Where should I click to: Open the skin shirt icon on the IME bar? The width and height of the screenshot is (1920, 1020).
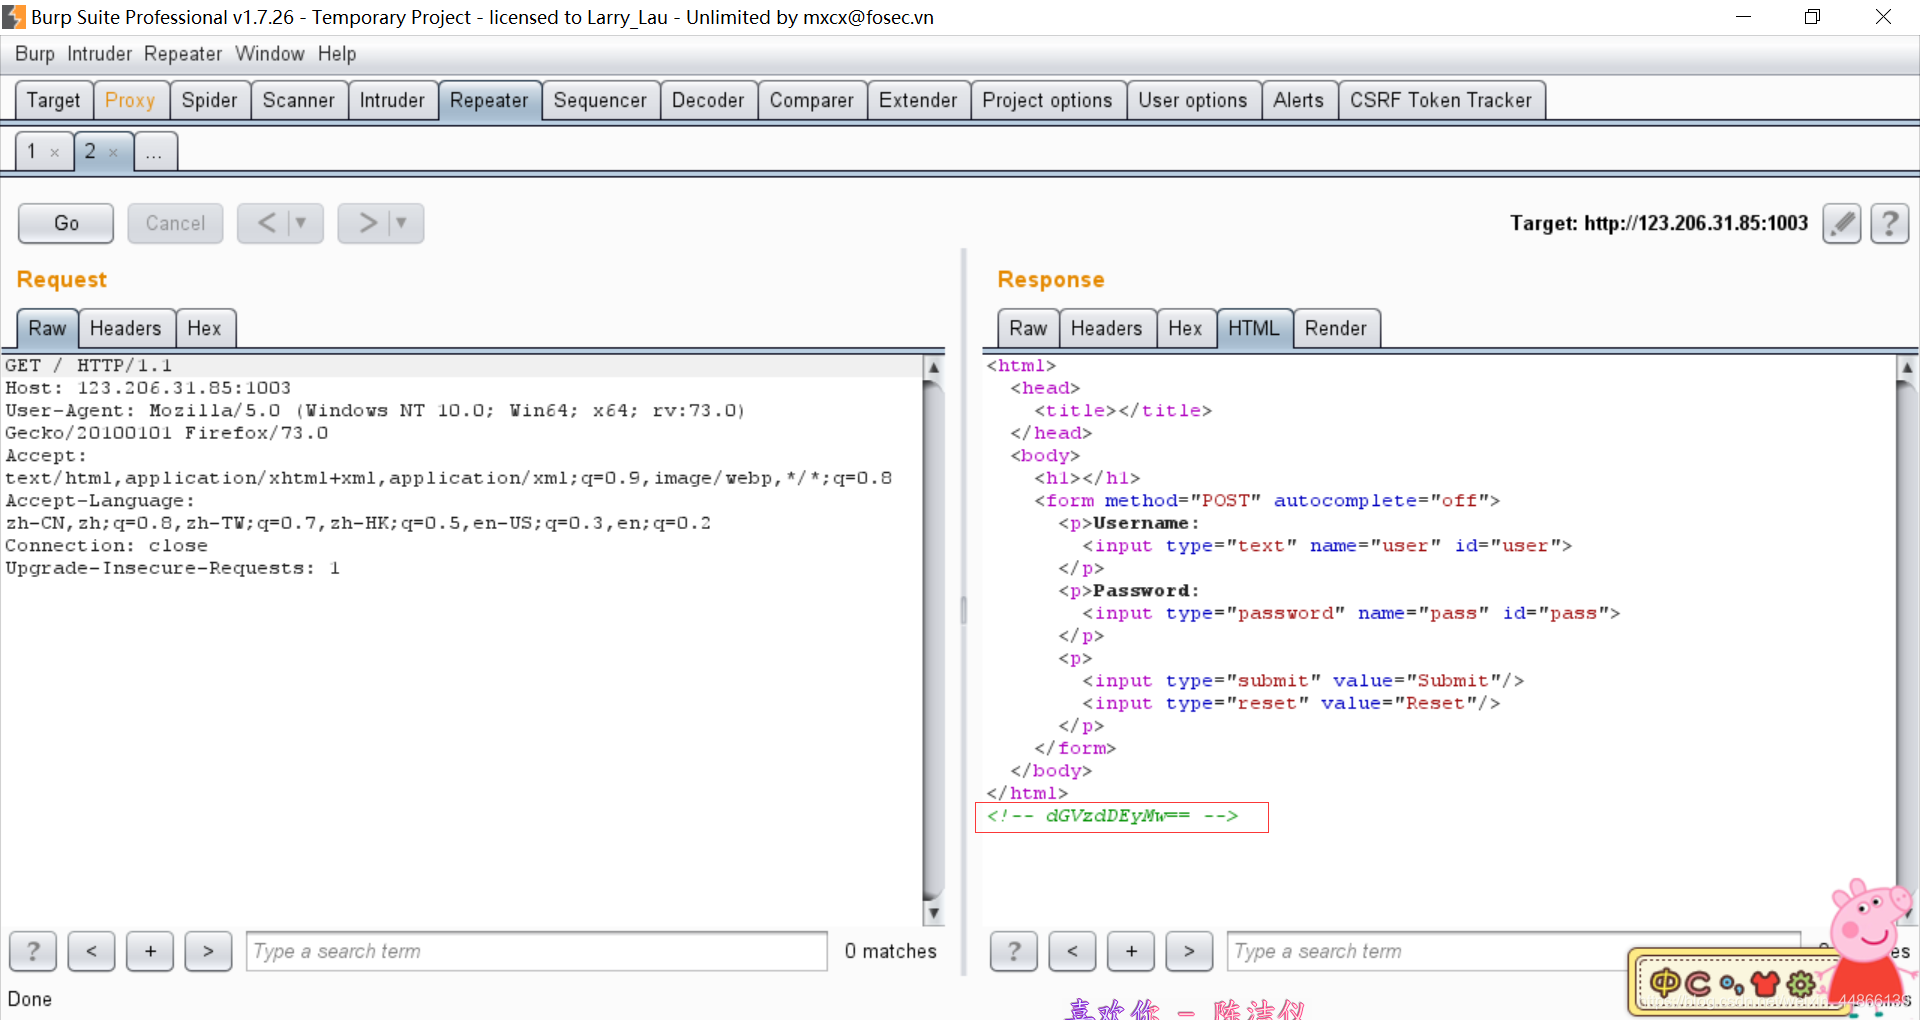[1766, 984]
